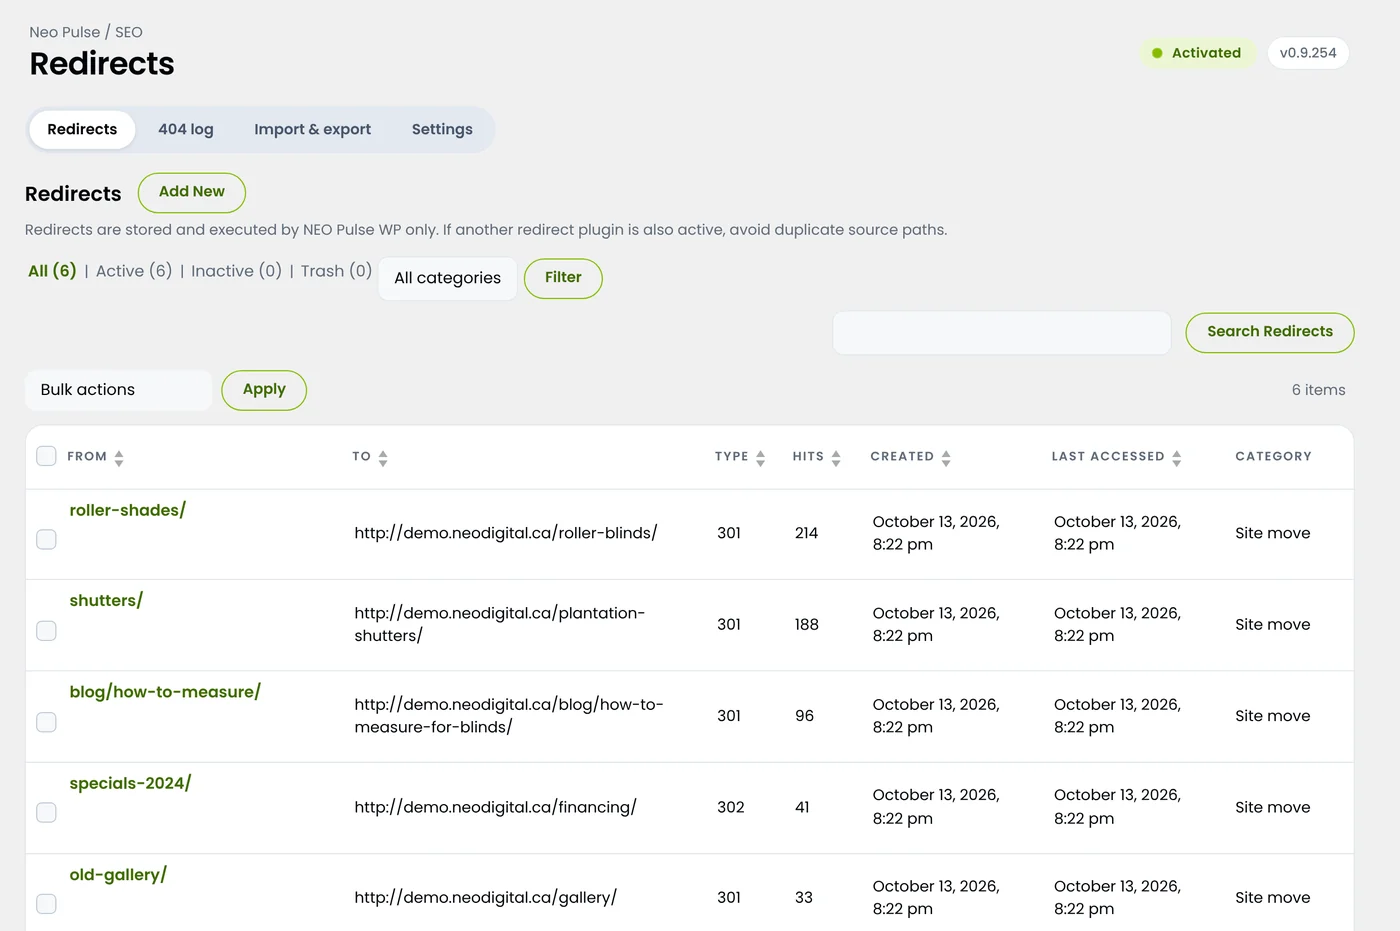Select the old-gallery/ row checkbox
The width and height of the screenshot is (1400, 931).
coord(46,904)
